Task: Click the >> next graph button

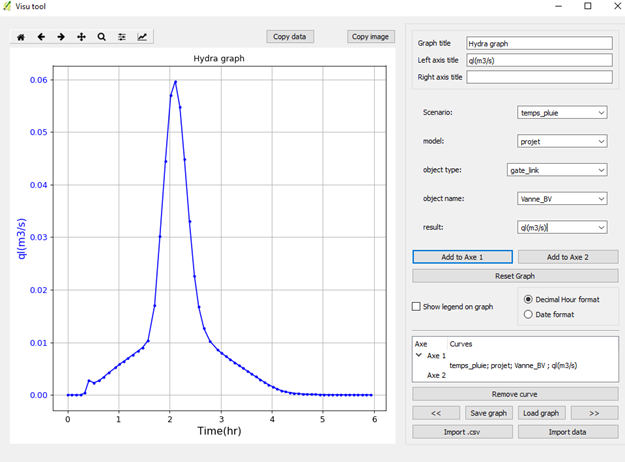Action: coord(594,413)
